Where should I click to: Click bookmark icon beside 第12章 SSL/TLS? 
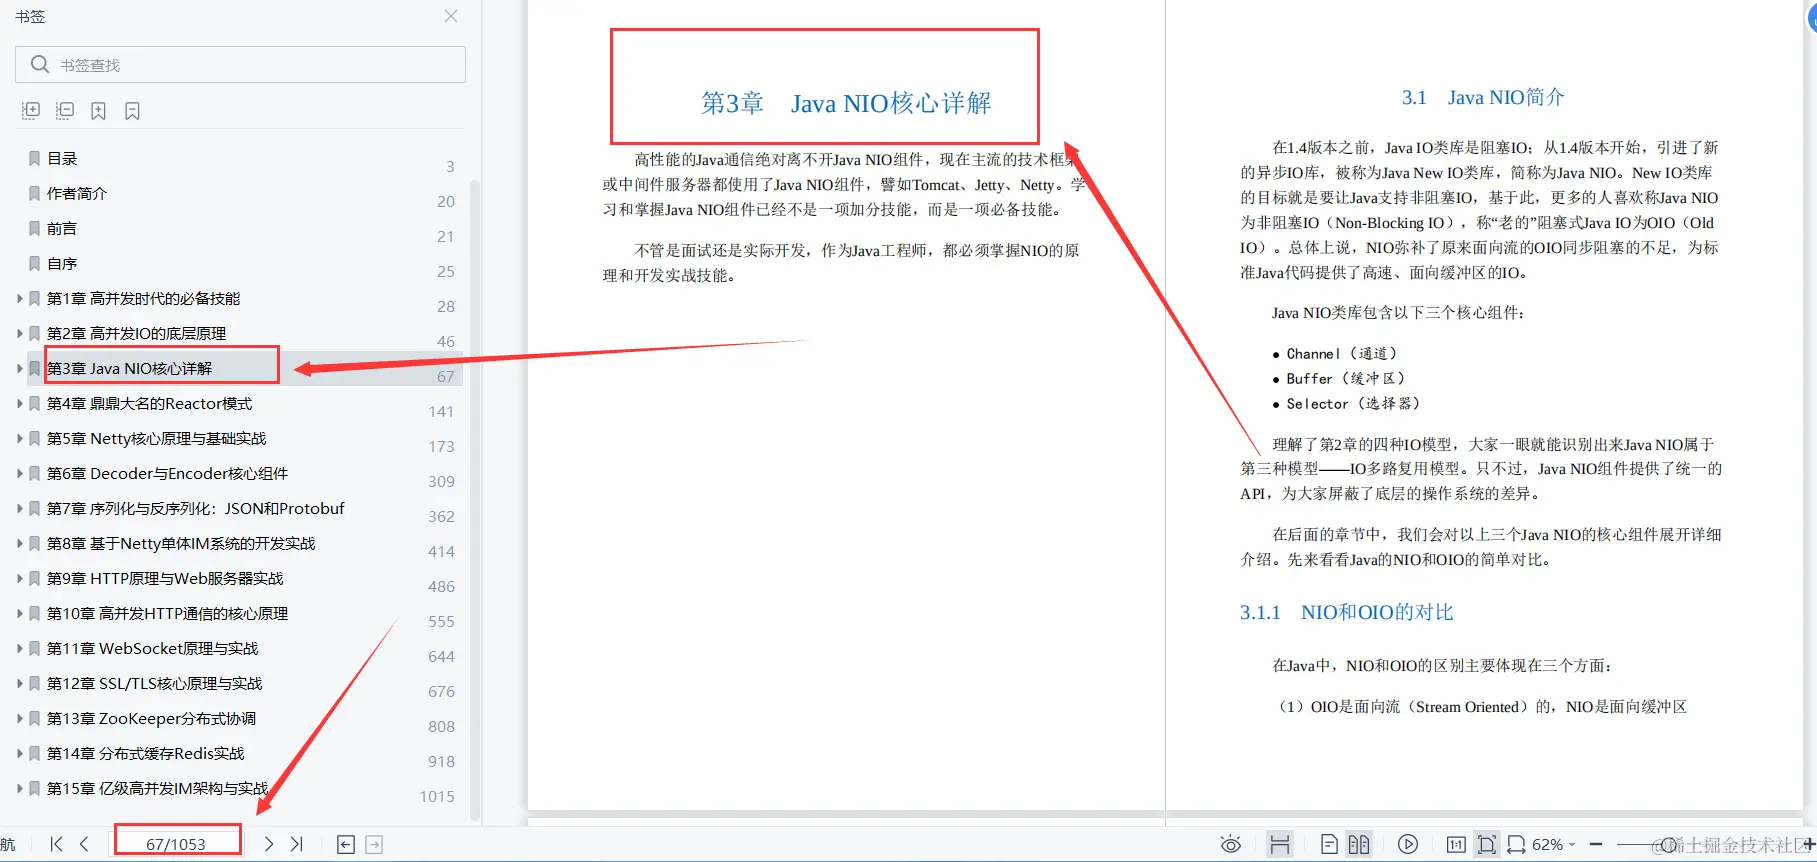(35, 683)
